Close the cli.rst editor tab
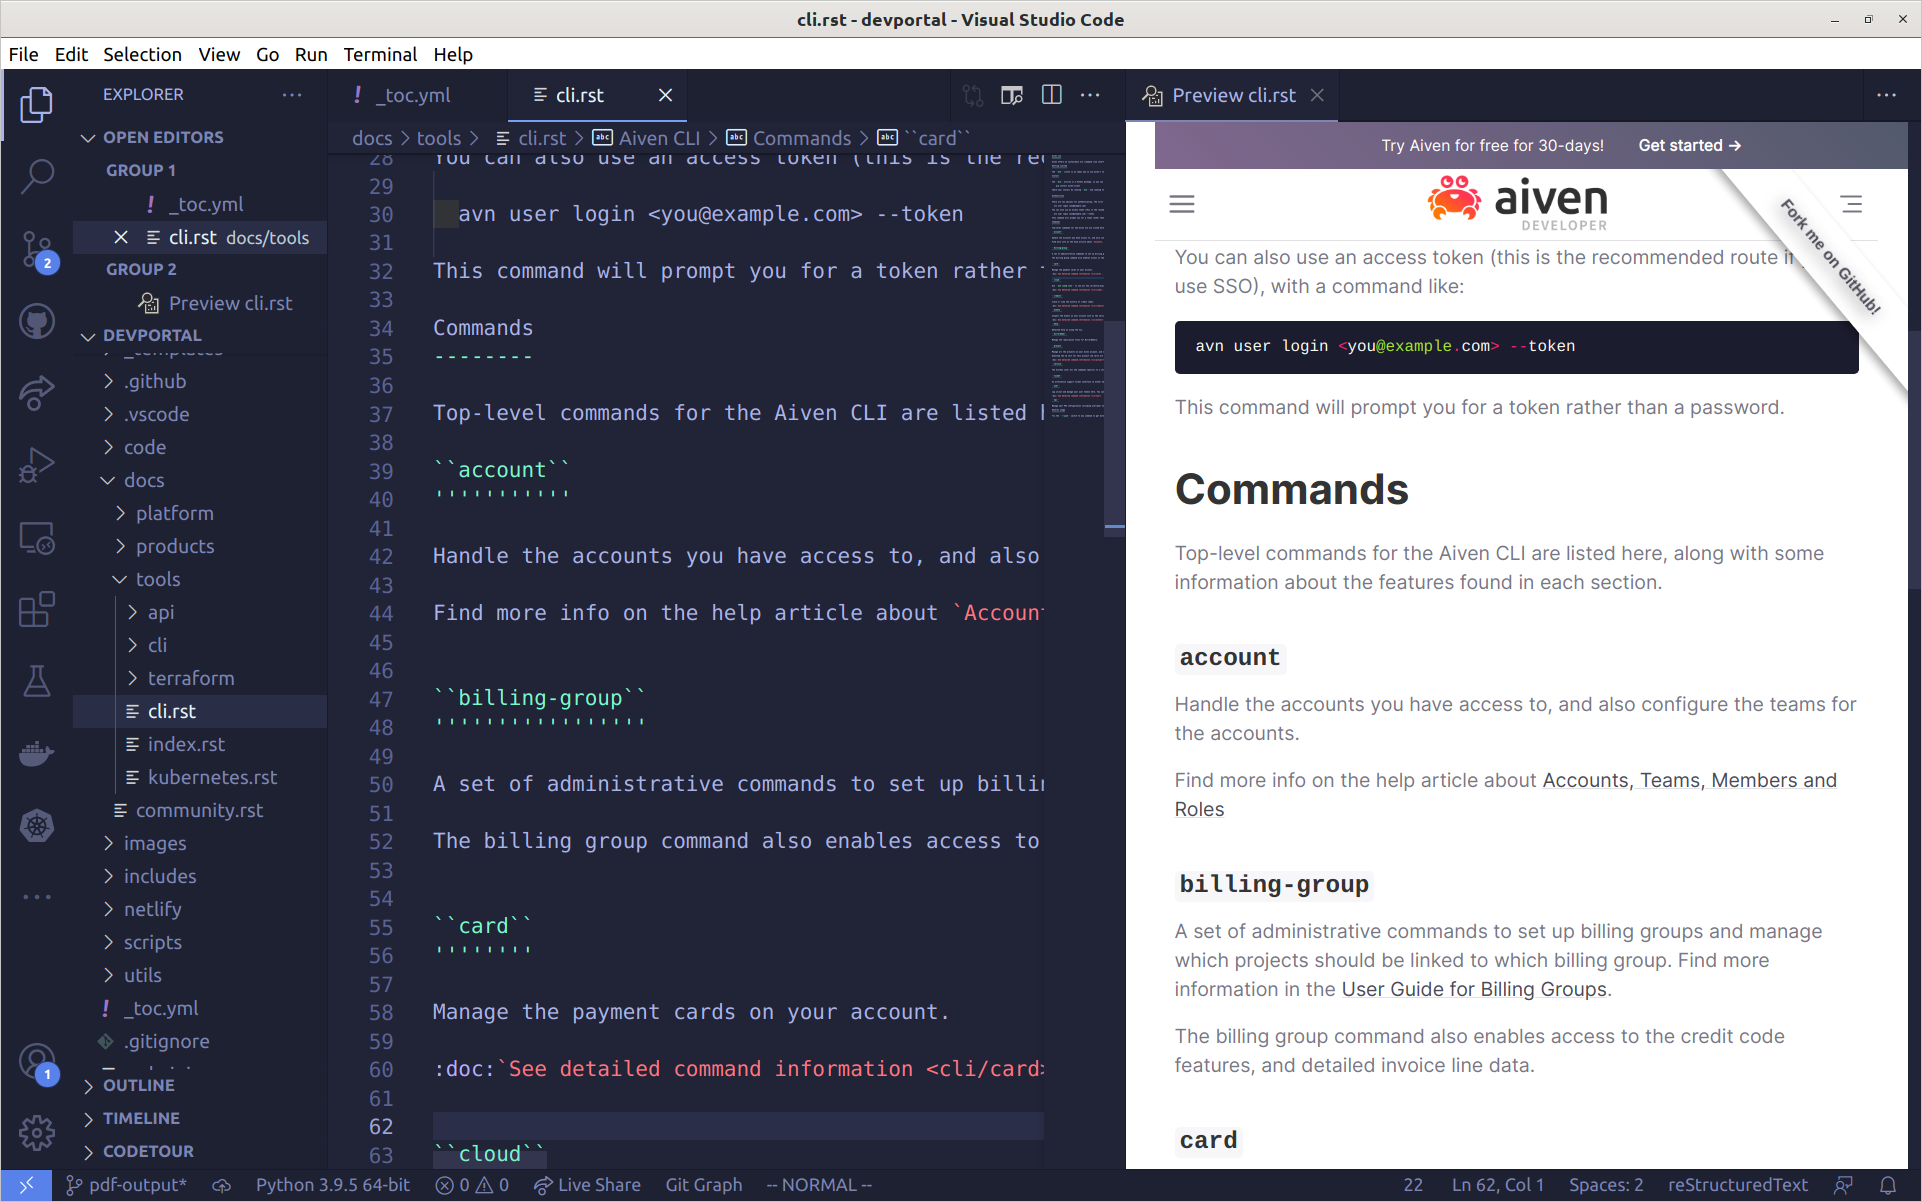The image size is (1922, 1202). [x=665, y=95]
